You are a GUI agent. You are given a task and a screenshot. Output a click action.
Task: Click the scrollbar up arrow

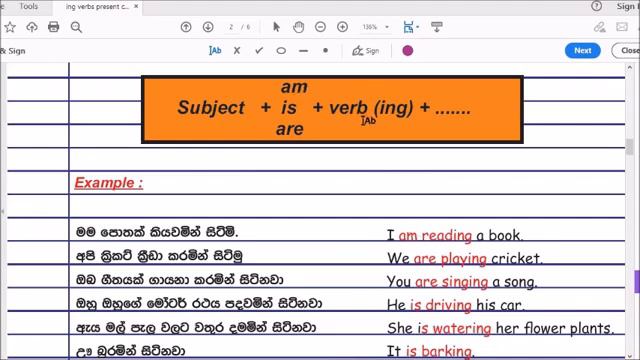tap(630, 67)
